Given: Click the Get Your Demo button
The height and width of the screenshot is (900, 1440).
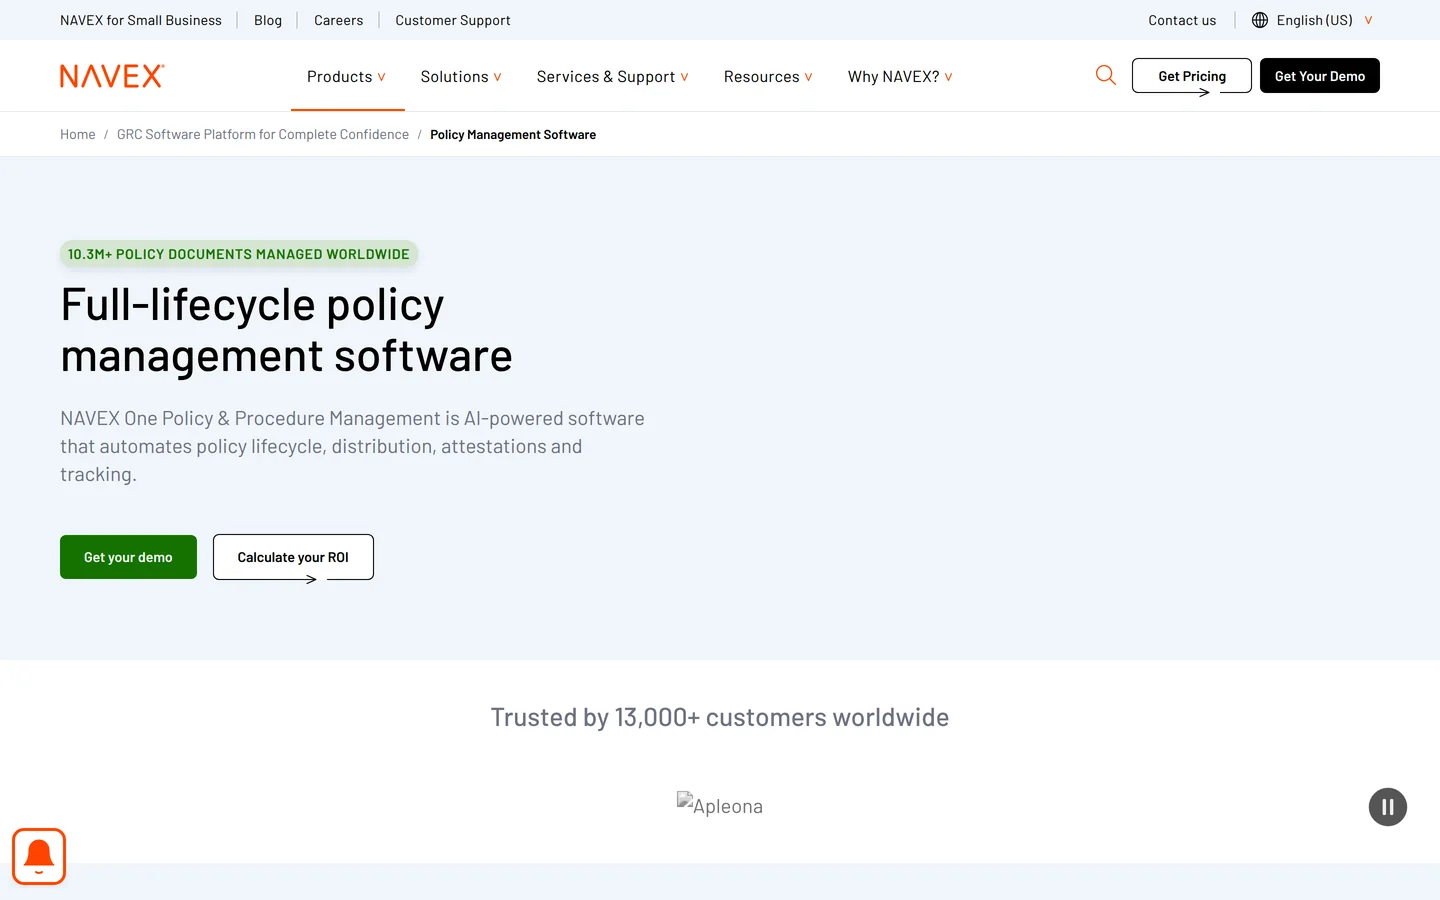Looking at the screenshot, I should tap(1319, 76).
